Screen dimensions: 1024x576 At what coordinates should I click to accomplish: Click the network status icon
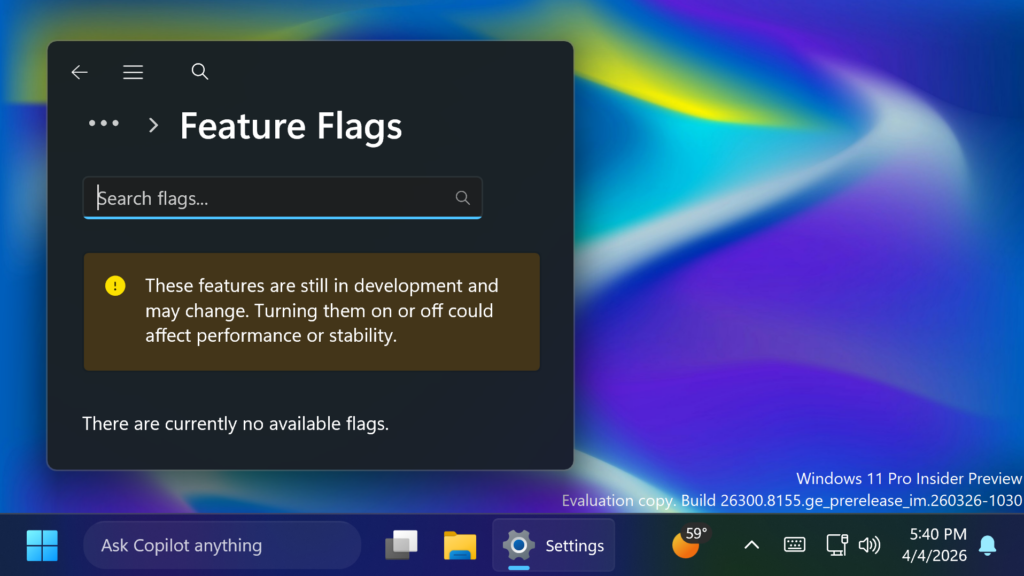click(x=837, y=545)
